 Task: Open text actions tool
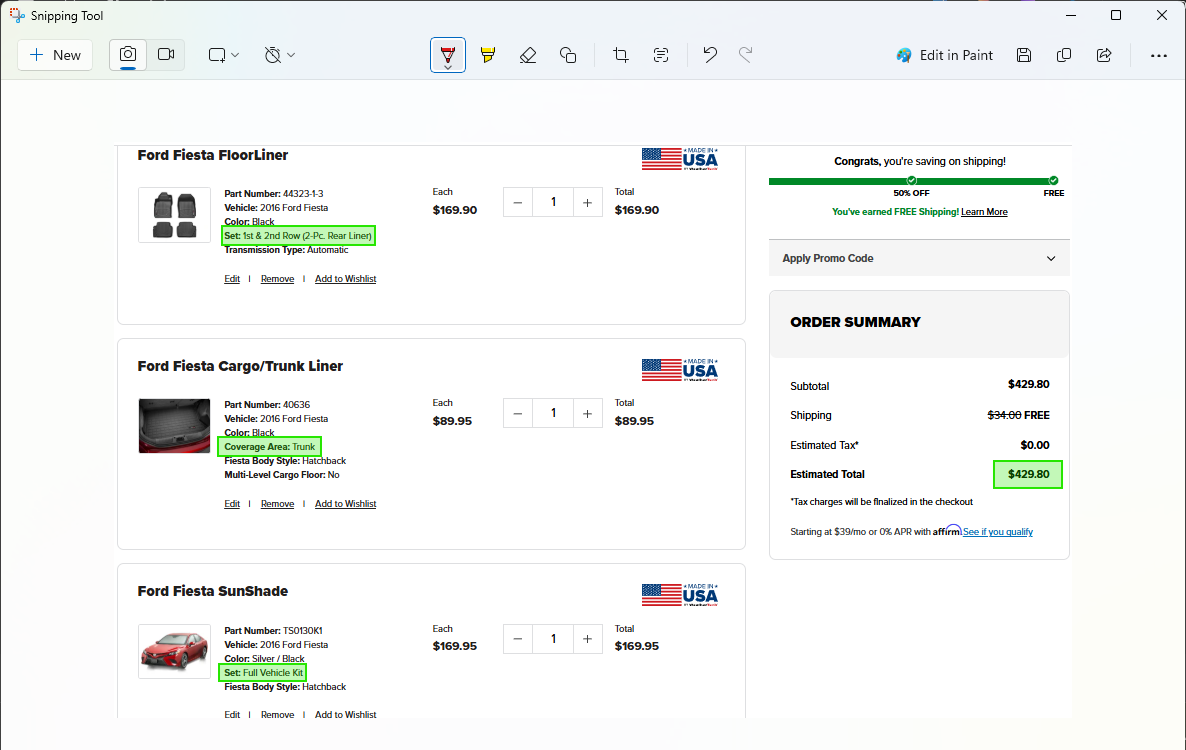pyautogui.click(x=661, y=55)
